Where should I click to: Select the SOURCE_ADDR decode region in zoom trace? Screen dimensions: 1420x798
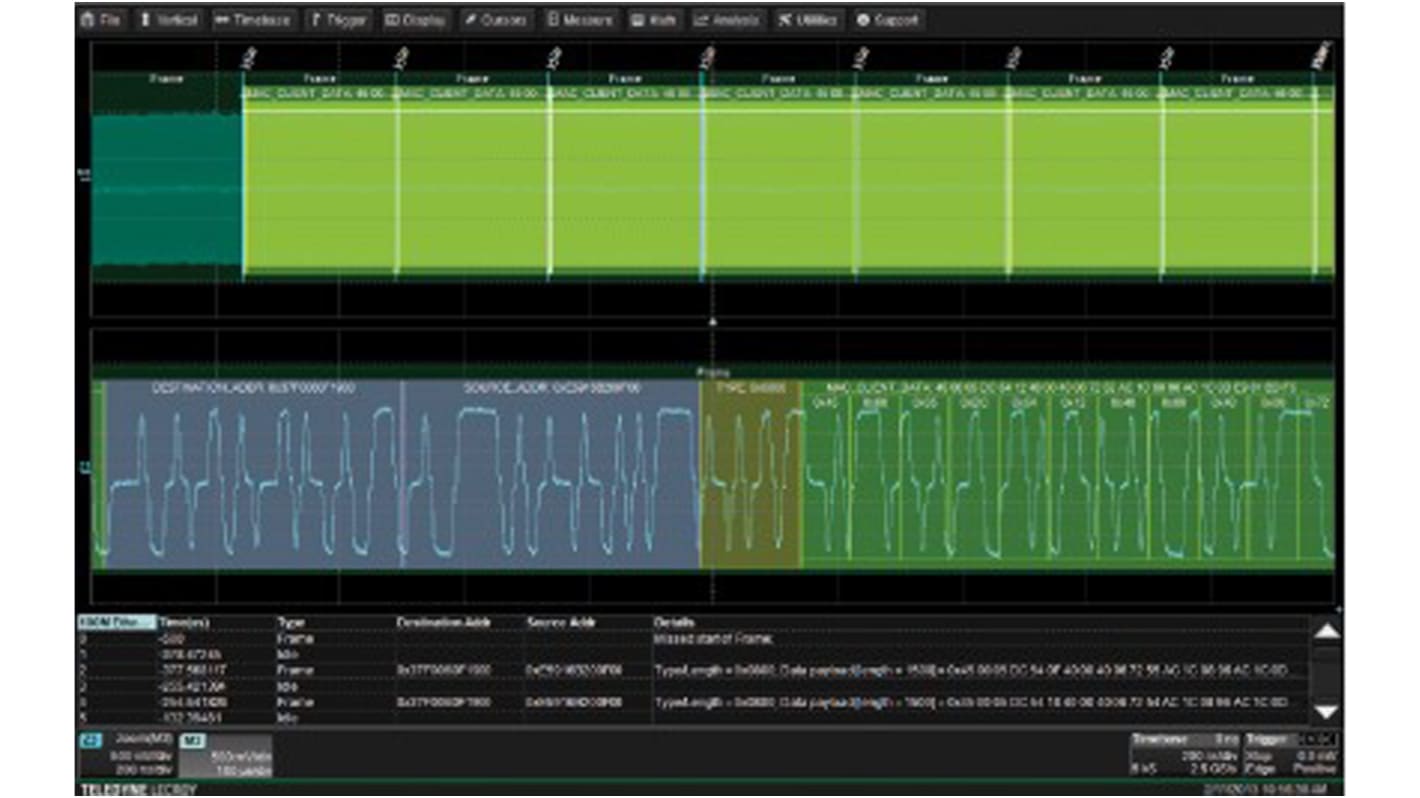(551, 475)
